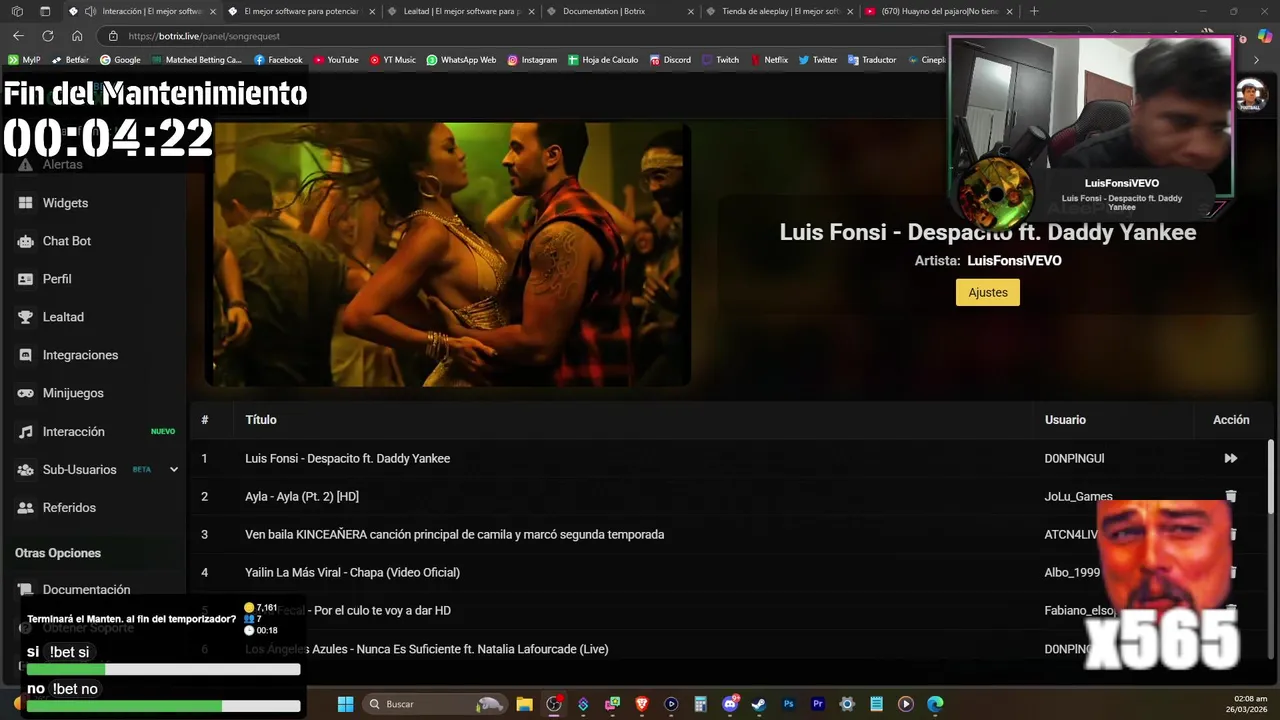This screenshot has height=720, width=1280.
Task: Click the Minijuegos gamepad icon
Action: point(25,393)
